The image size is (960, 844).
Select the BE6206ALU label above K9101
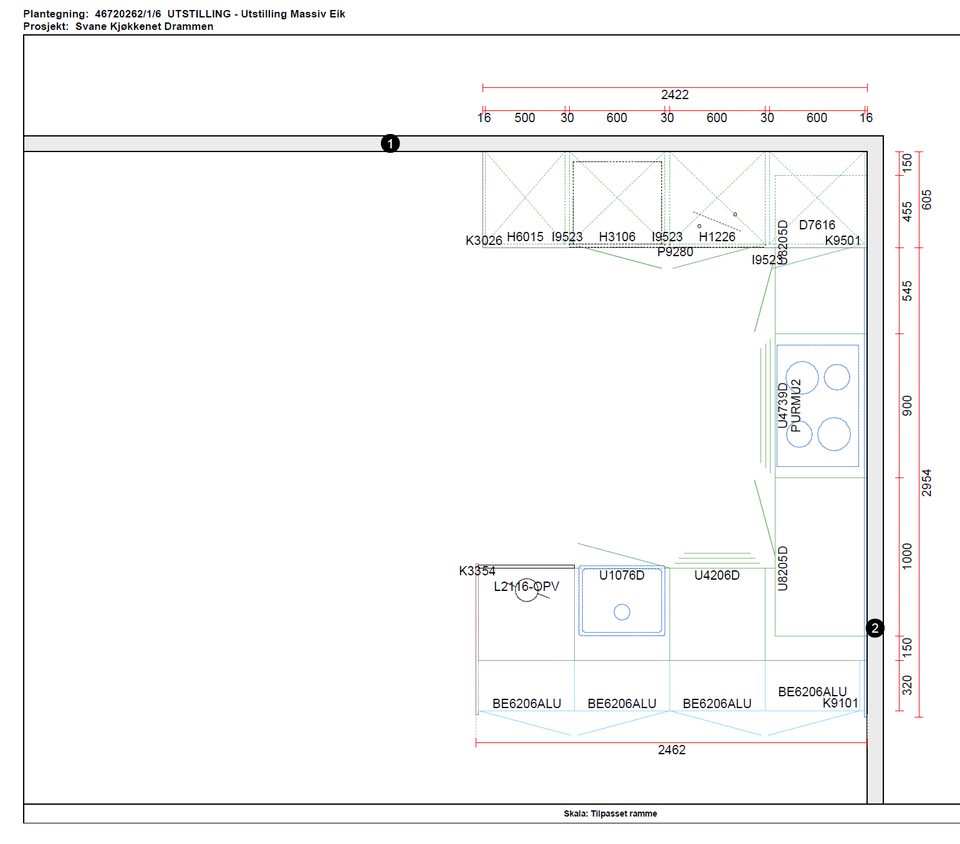click(x=812, y=692)
